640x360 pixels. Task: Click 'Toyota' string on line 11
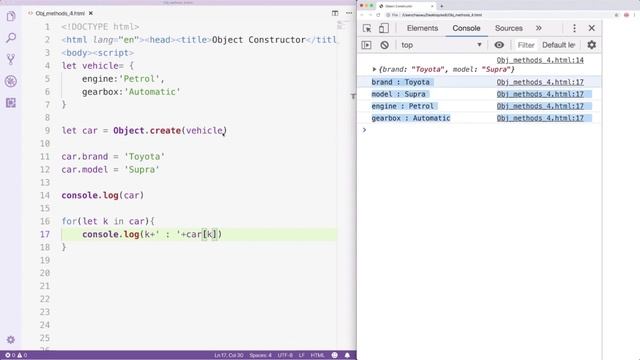click(x=144, y=157)
